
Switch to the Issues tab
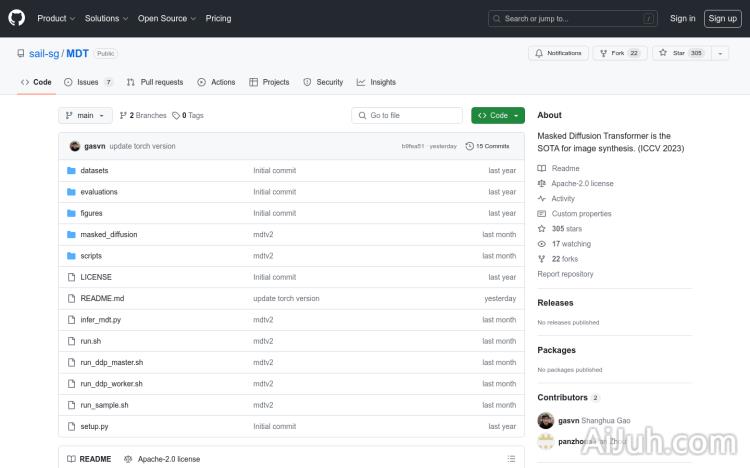point(88,82)
